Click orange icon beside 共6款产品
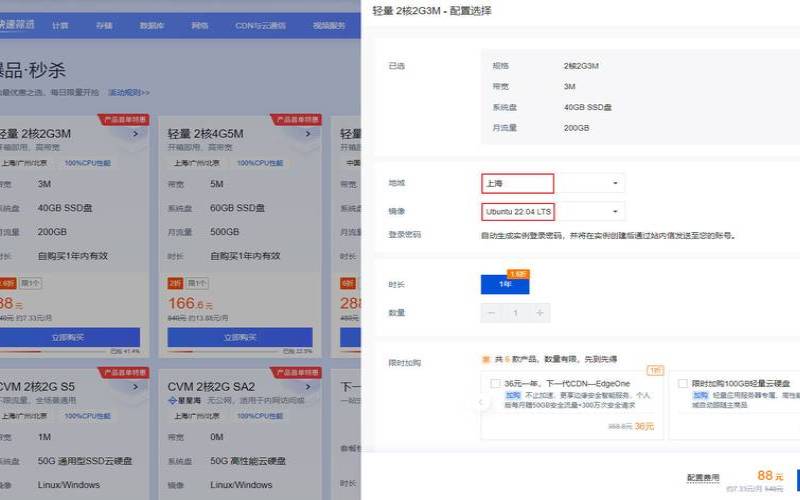800x500 pixels. (x=485, y=359)
